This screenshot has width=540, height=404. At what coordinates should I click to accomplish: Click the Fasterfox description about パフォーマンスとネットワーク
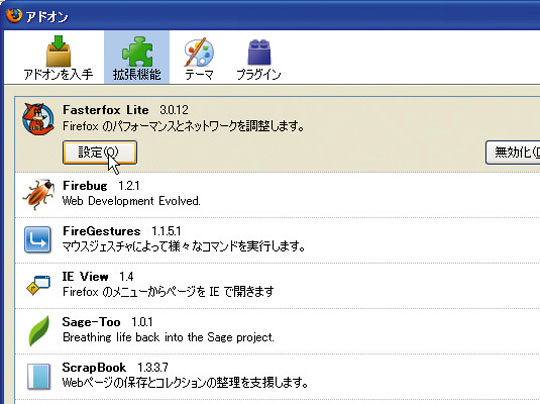[x=184, y=126]
